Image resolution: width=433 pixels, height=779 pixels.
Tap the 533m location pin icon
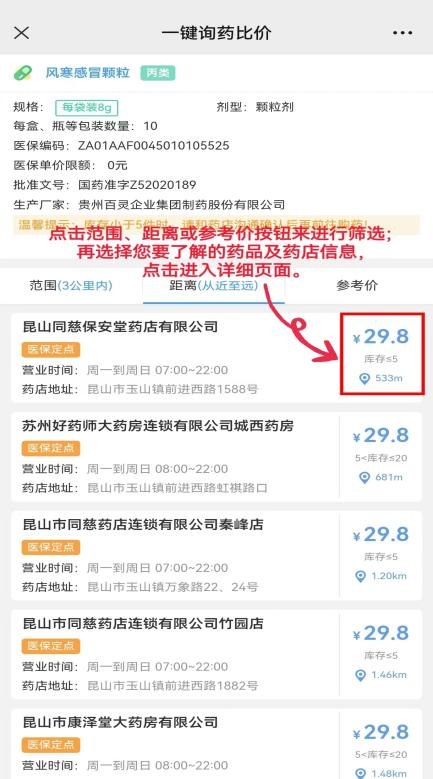pyautogui.click(x=365, y=379)
